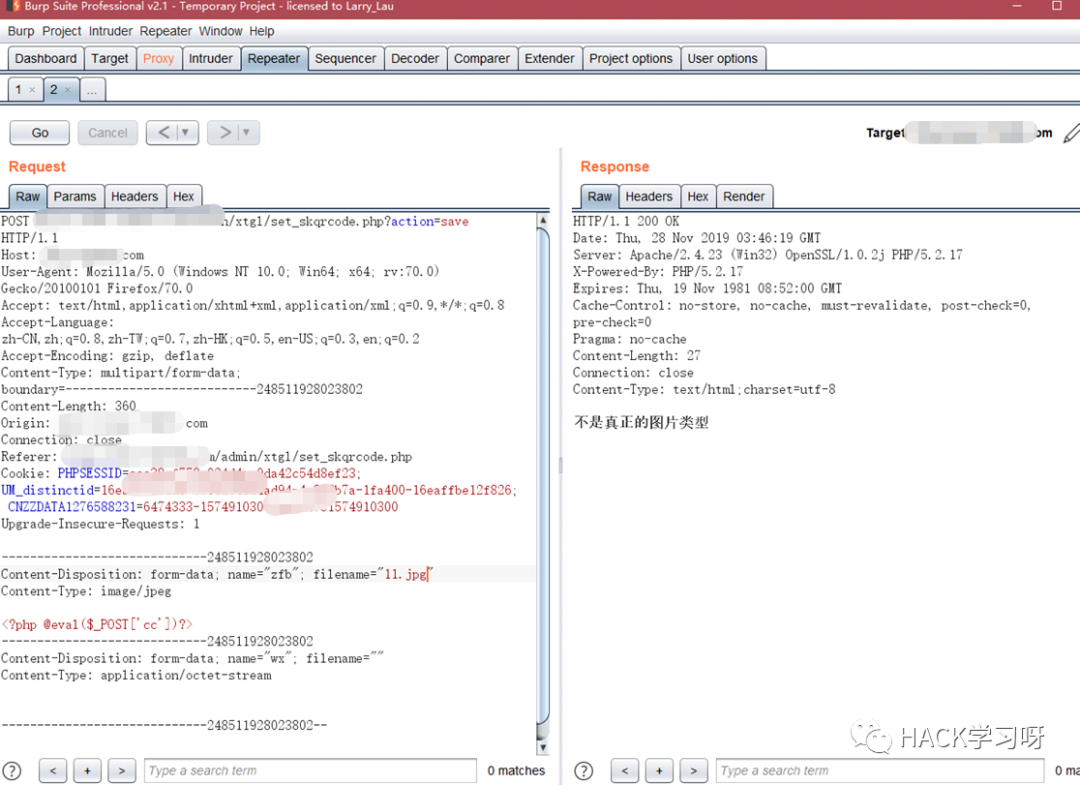Select Repeater sub-tab 2

54,90
